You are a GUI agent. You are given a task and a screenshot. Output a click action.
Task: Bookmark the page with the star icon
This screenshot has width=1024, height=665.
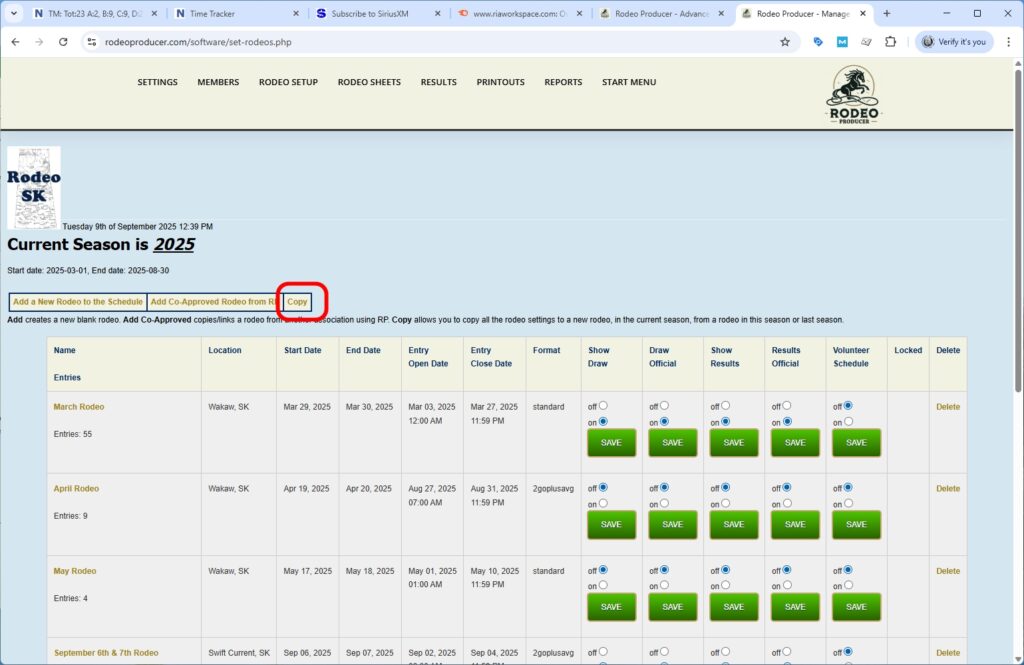(785, 43)
